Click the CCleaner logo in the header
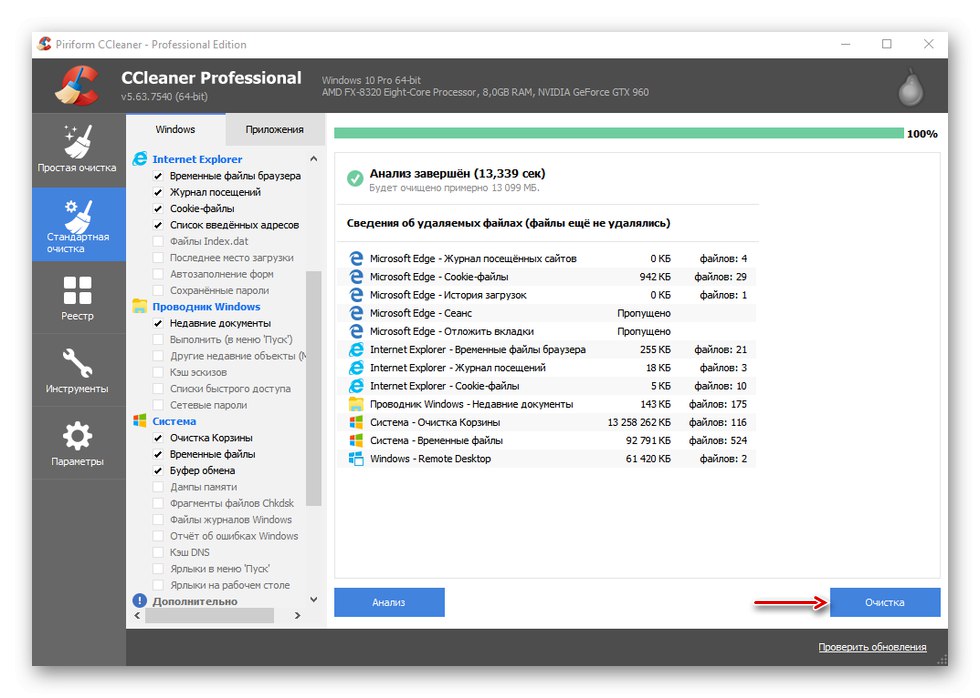 coord(77,86)
